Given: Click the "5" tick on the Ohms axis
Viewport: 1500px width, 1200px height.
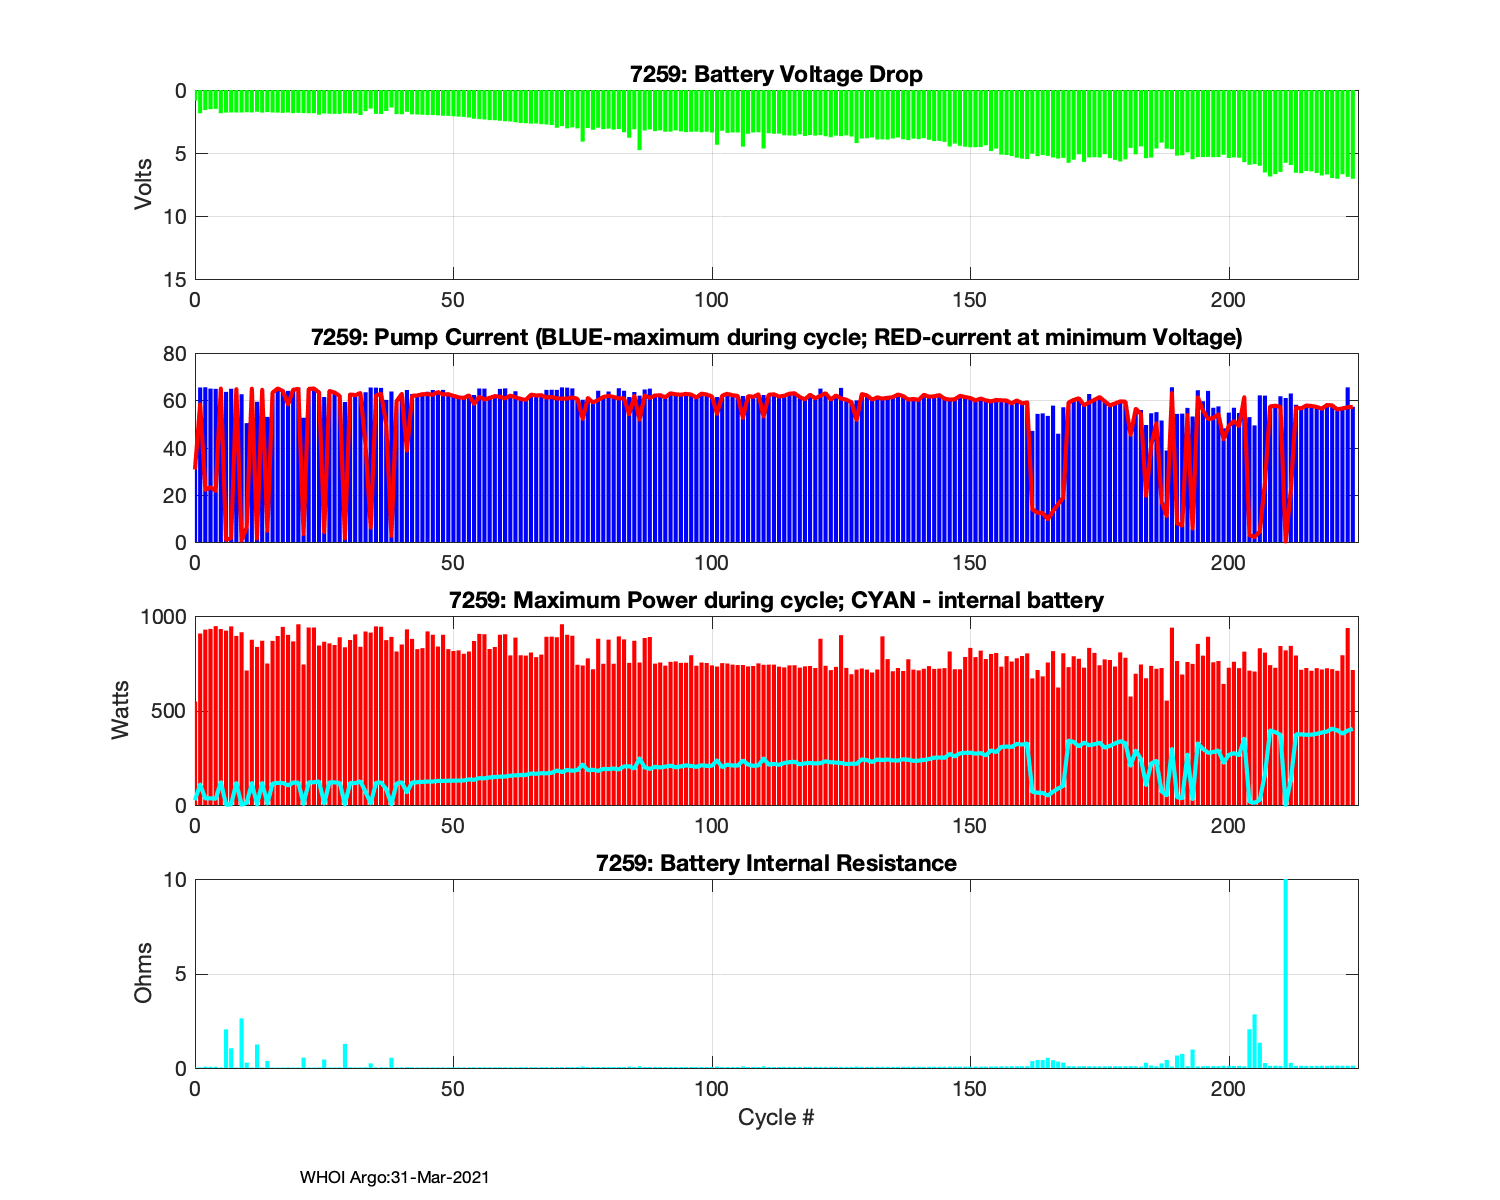Looking at the screenshot, I should pyautogui.click(x=180, y=974).
